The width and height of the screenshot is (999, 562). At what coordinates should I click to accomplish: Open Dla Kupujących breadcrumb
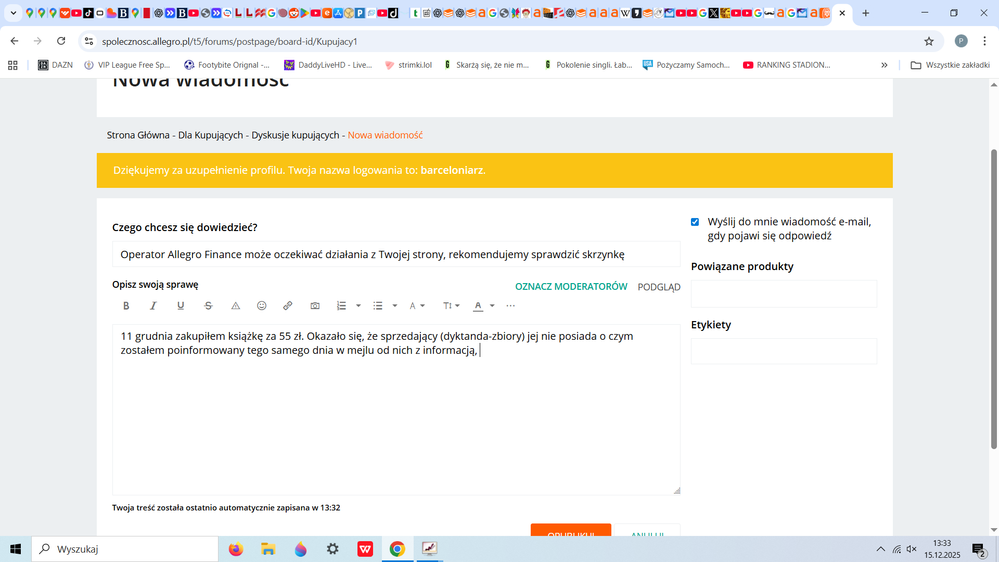click(x=210, y=135)
